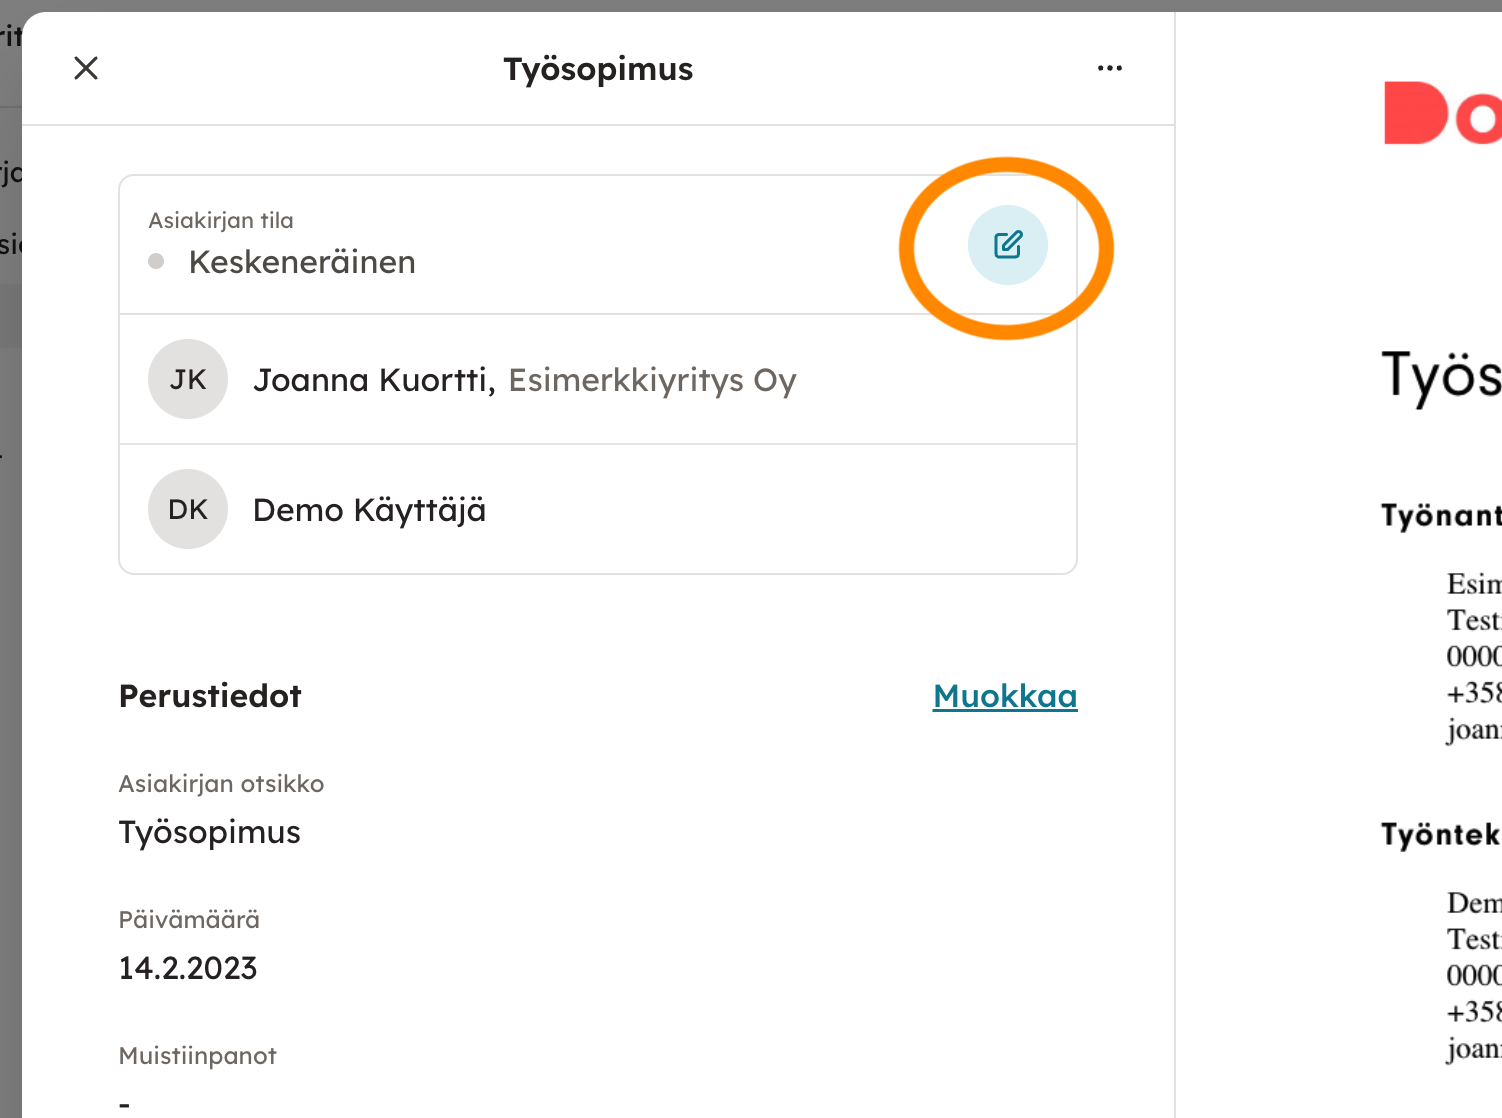The width and height of the screenshot is (1502, 1118).
Task: Click the Työsopimus title in the header
Action: click(x=598, y=69)
